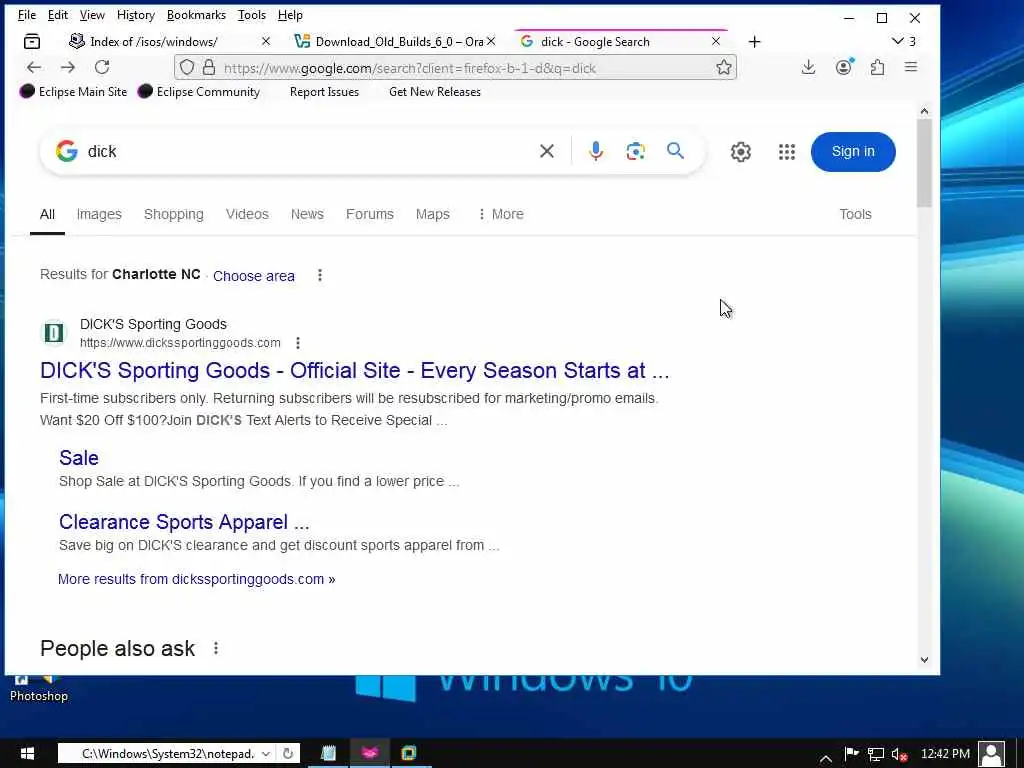
Task: Open options dots beside People also ask
Action: [x=216, y=648]
